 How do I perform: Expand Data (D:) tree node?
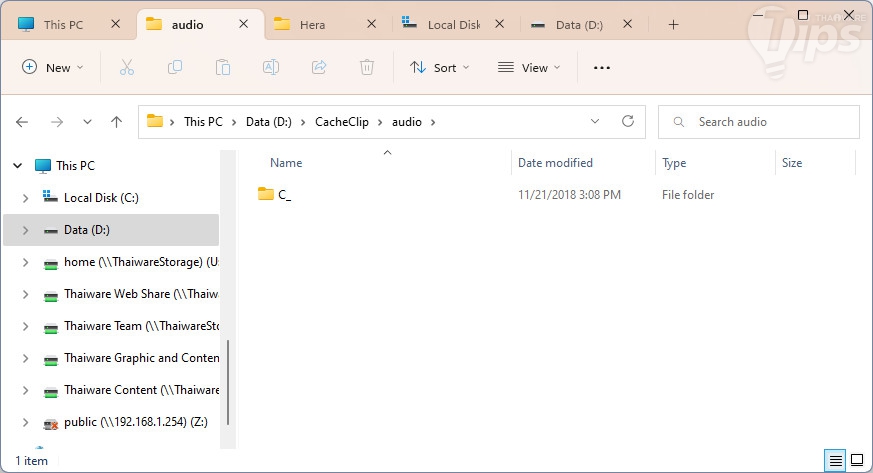25,230
